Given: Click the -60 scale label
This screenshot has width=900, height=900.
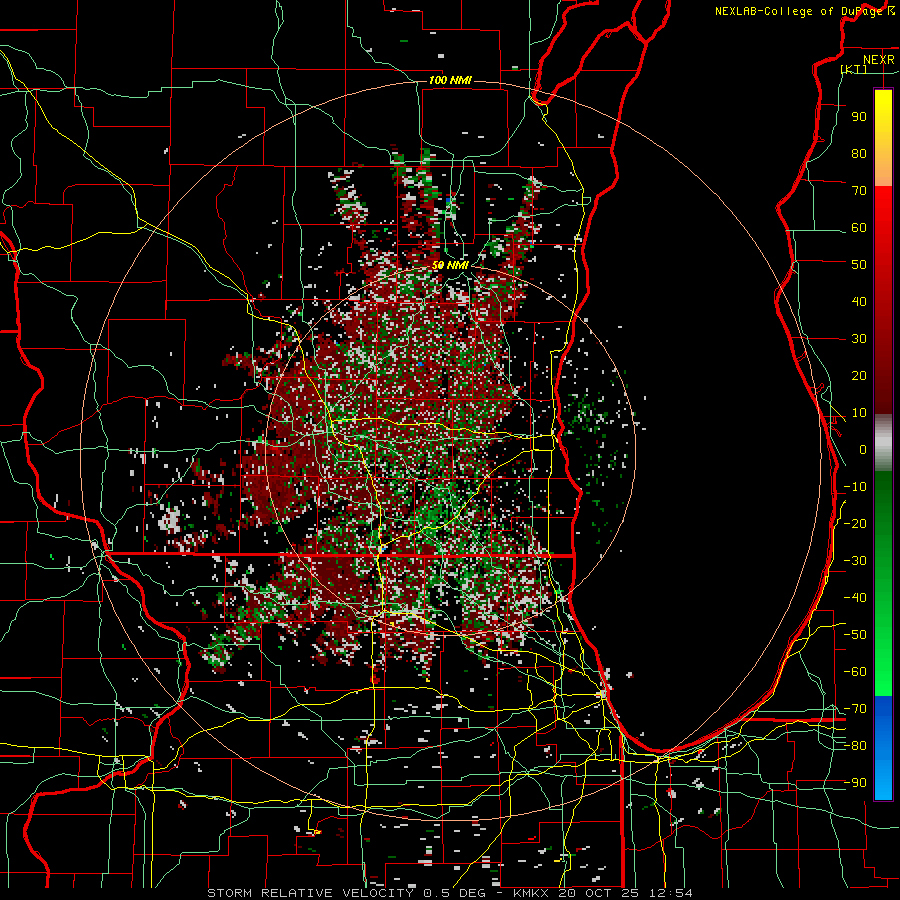Looking at the screenshot, I should pos(855,672).
